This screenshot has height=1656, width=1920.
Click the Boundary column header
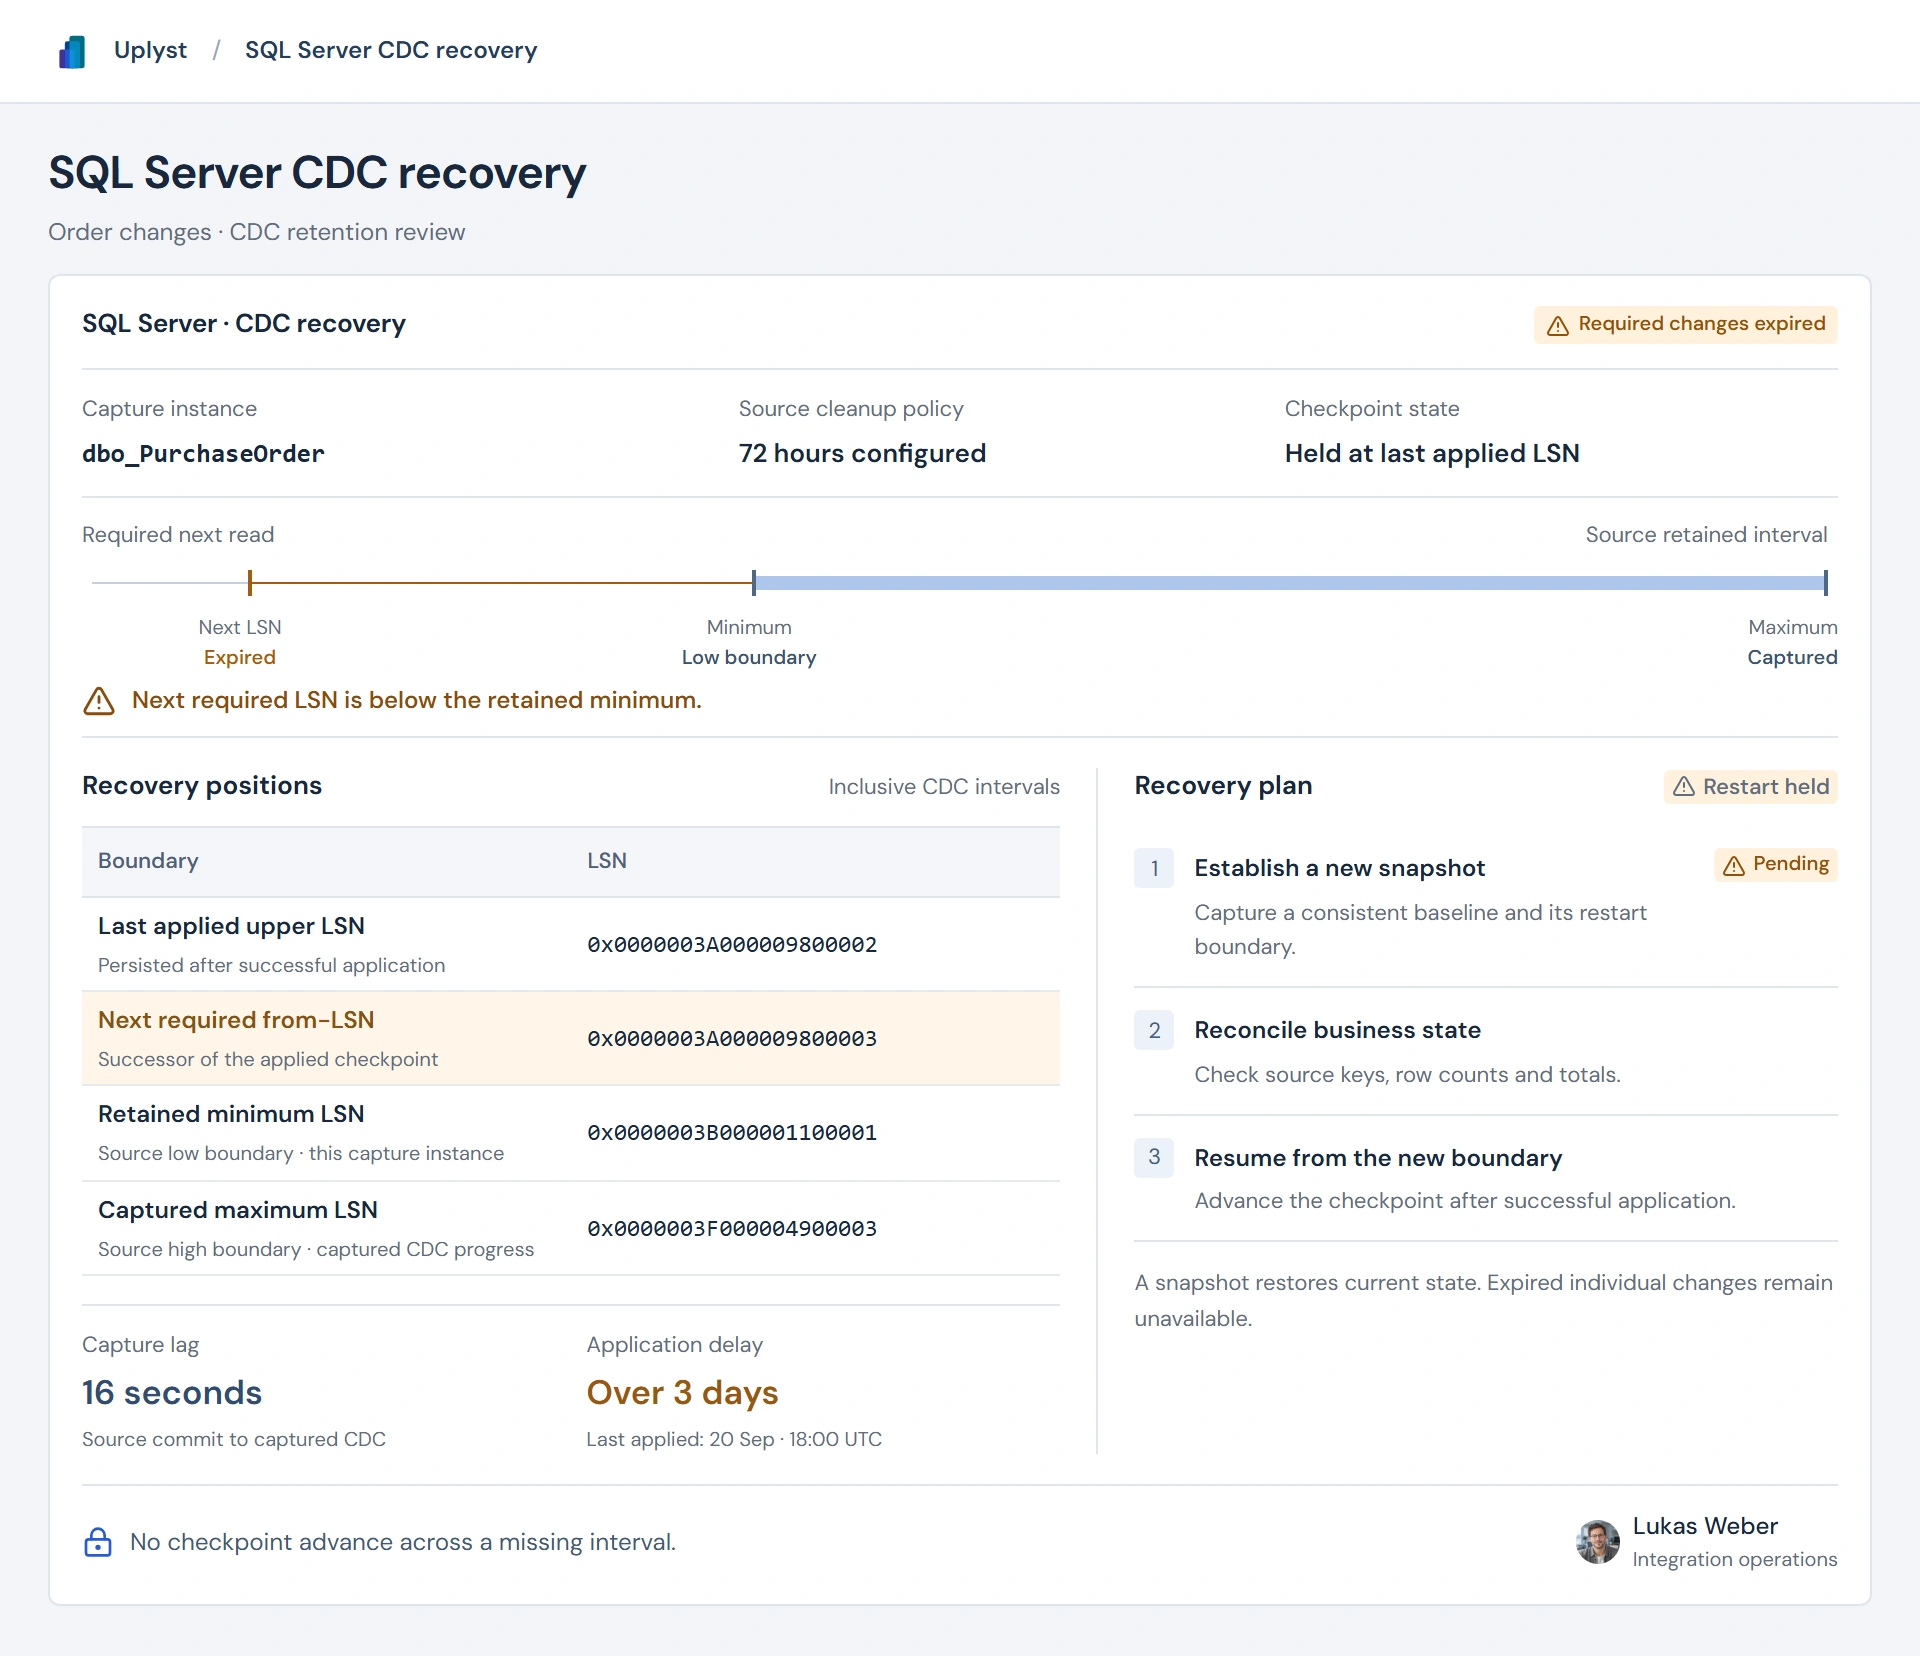tap(148, 861)
